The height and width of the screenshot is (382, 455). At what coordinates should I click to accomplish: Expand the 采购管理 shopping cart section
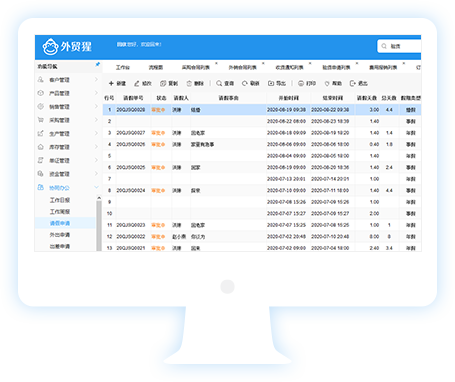pyautogui.click(x=96, y=120)
